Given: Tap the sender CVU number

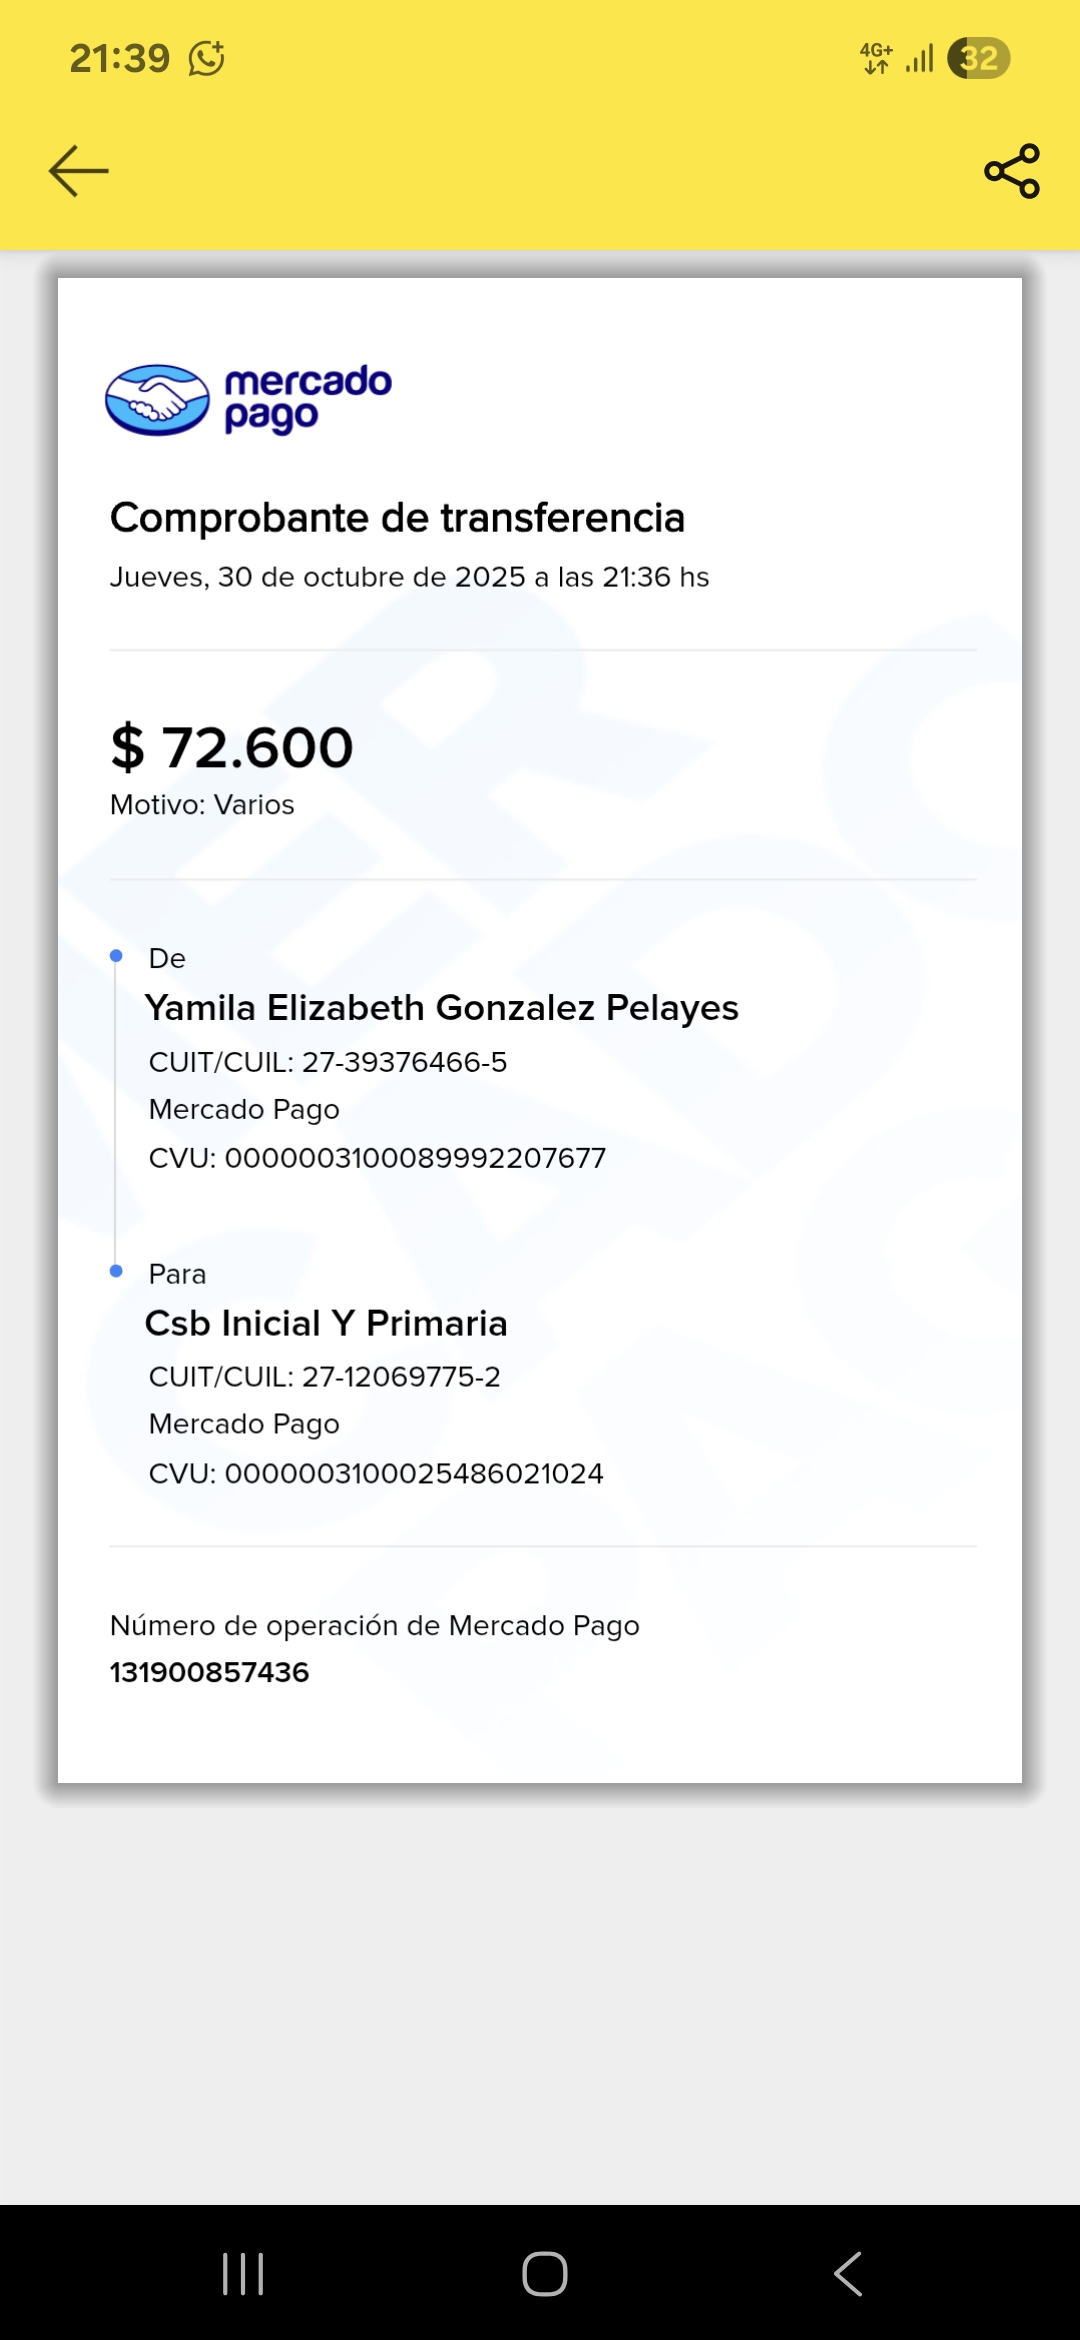Looking at the screenshot, I should [415, 1158].
